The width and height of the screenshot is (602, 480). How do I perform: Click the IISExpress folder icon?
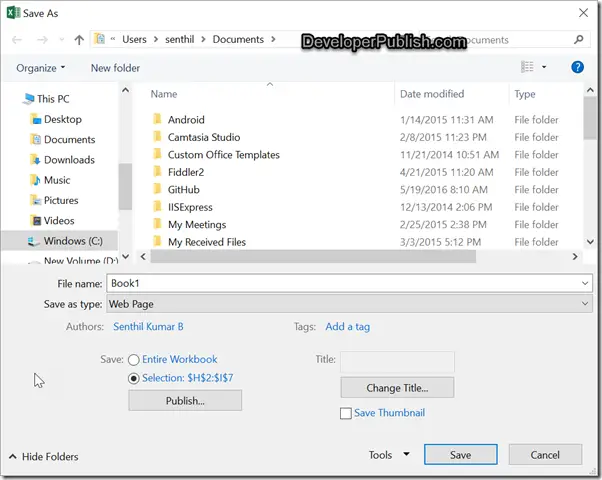[157, 207]
